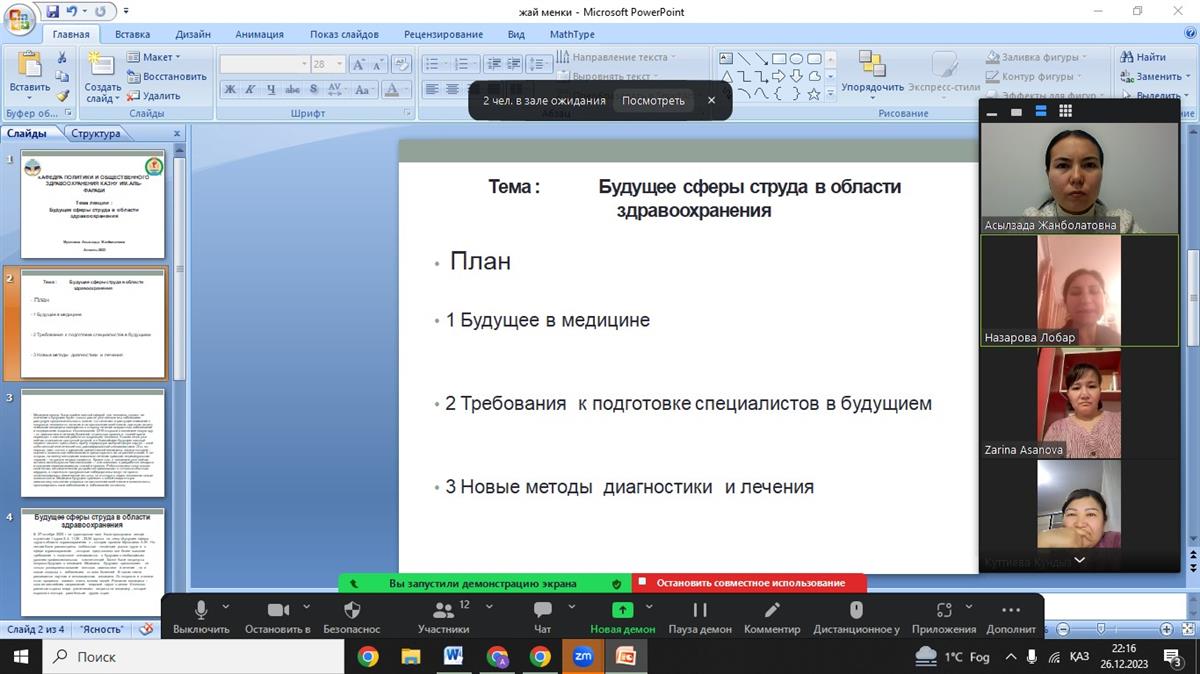Click the remote control mouse icon

856,610
